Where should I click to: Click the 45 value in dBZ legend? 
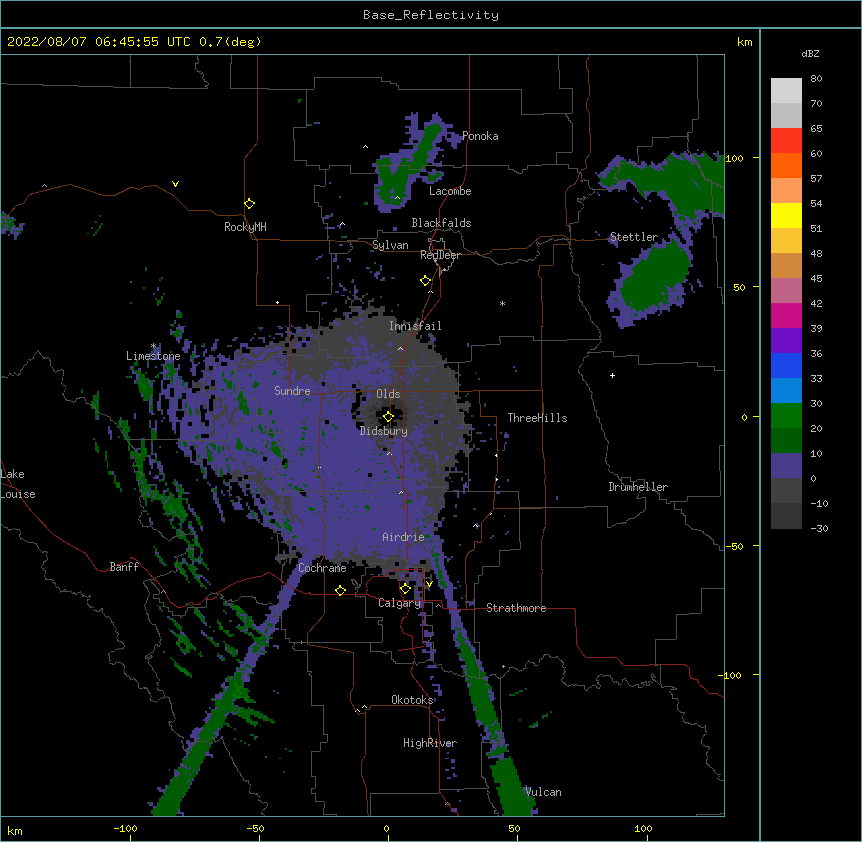tap(816, 279)
